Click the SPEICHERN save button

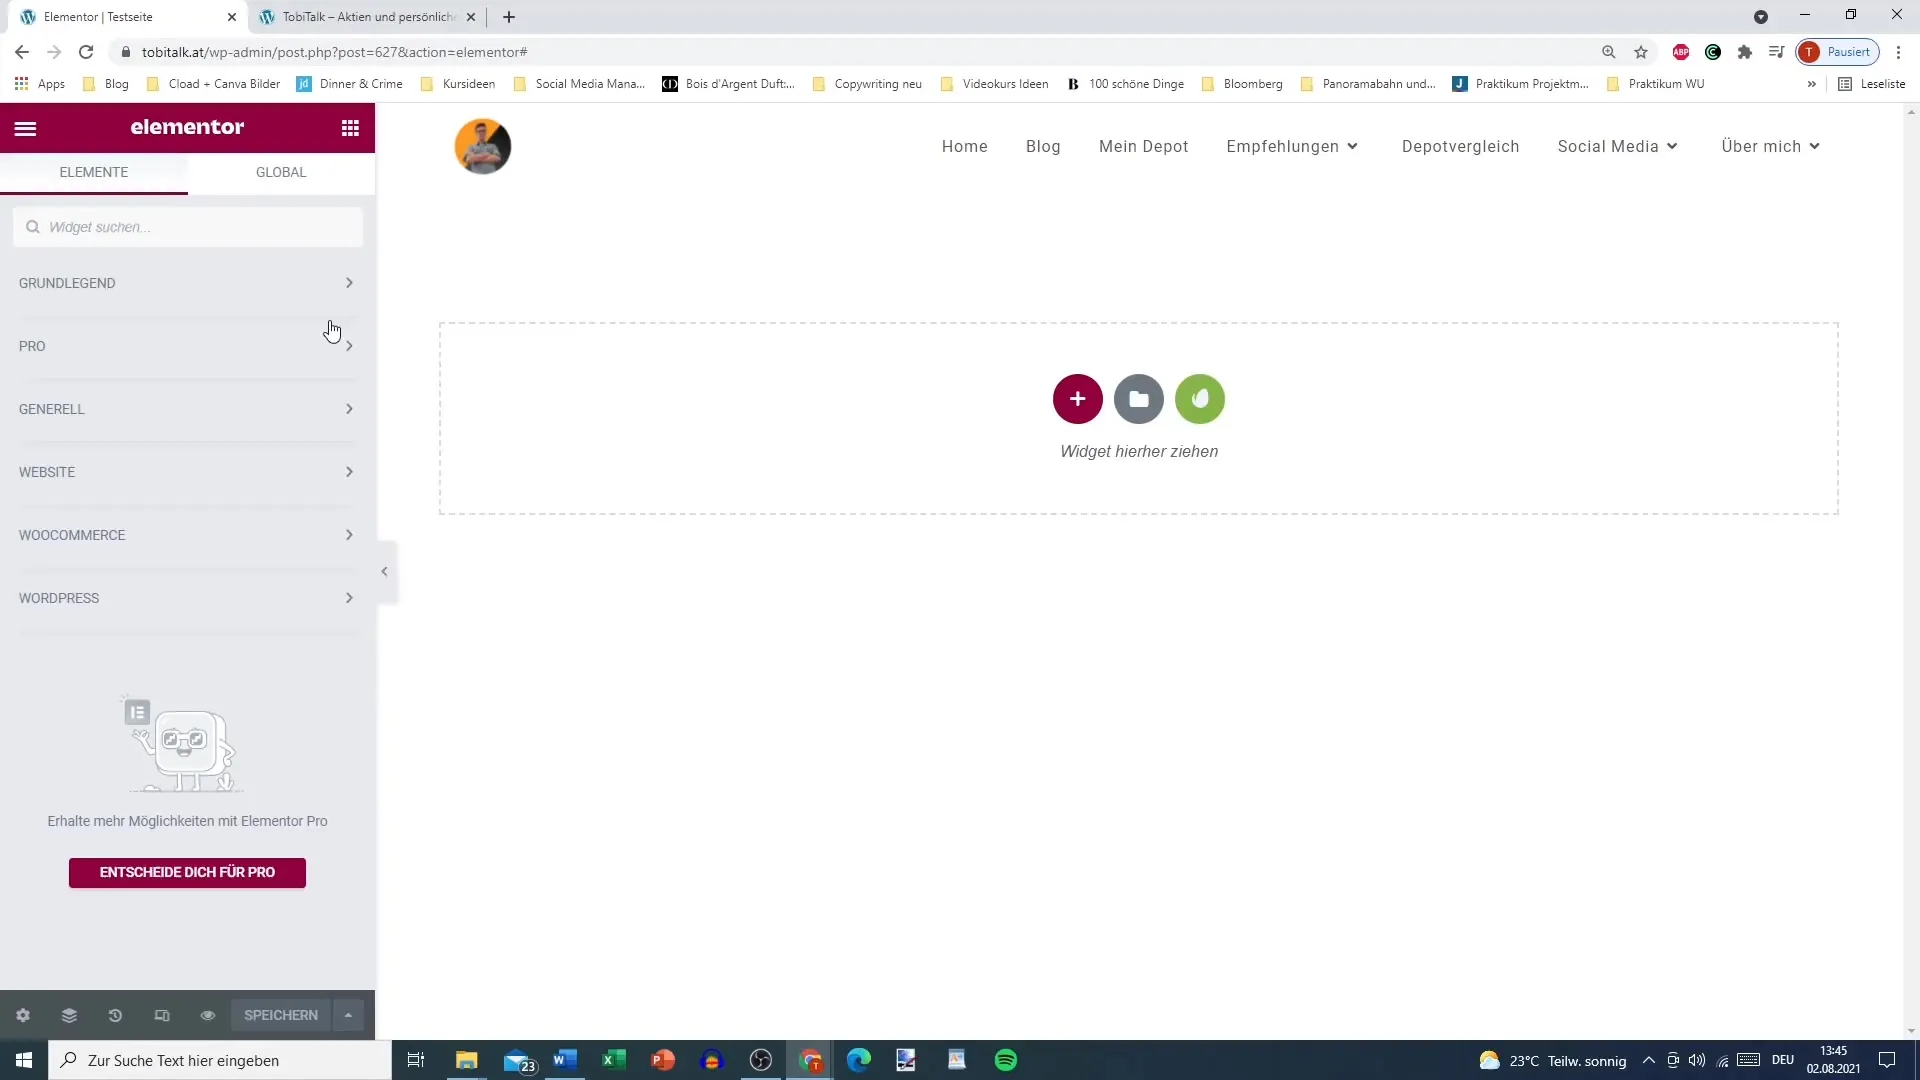pos(281,1015)
